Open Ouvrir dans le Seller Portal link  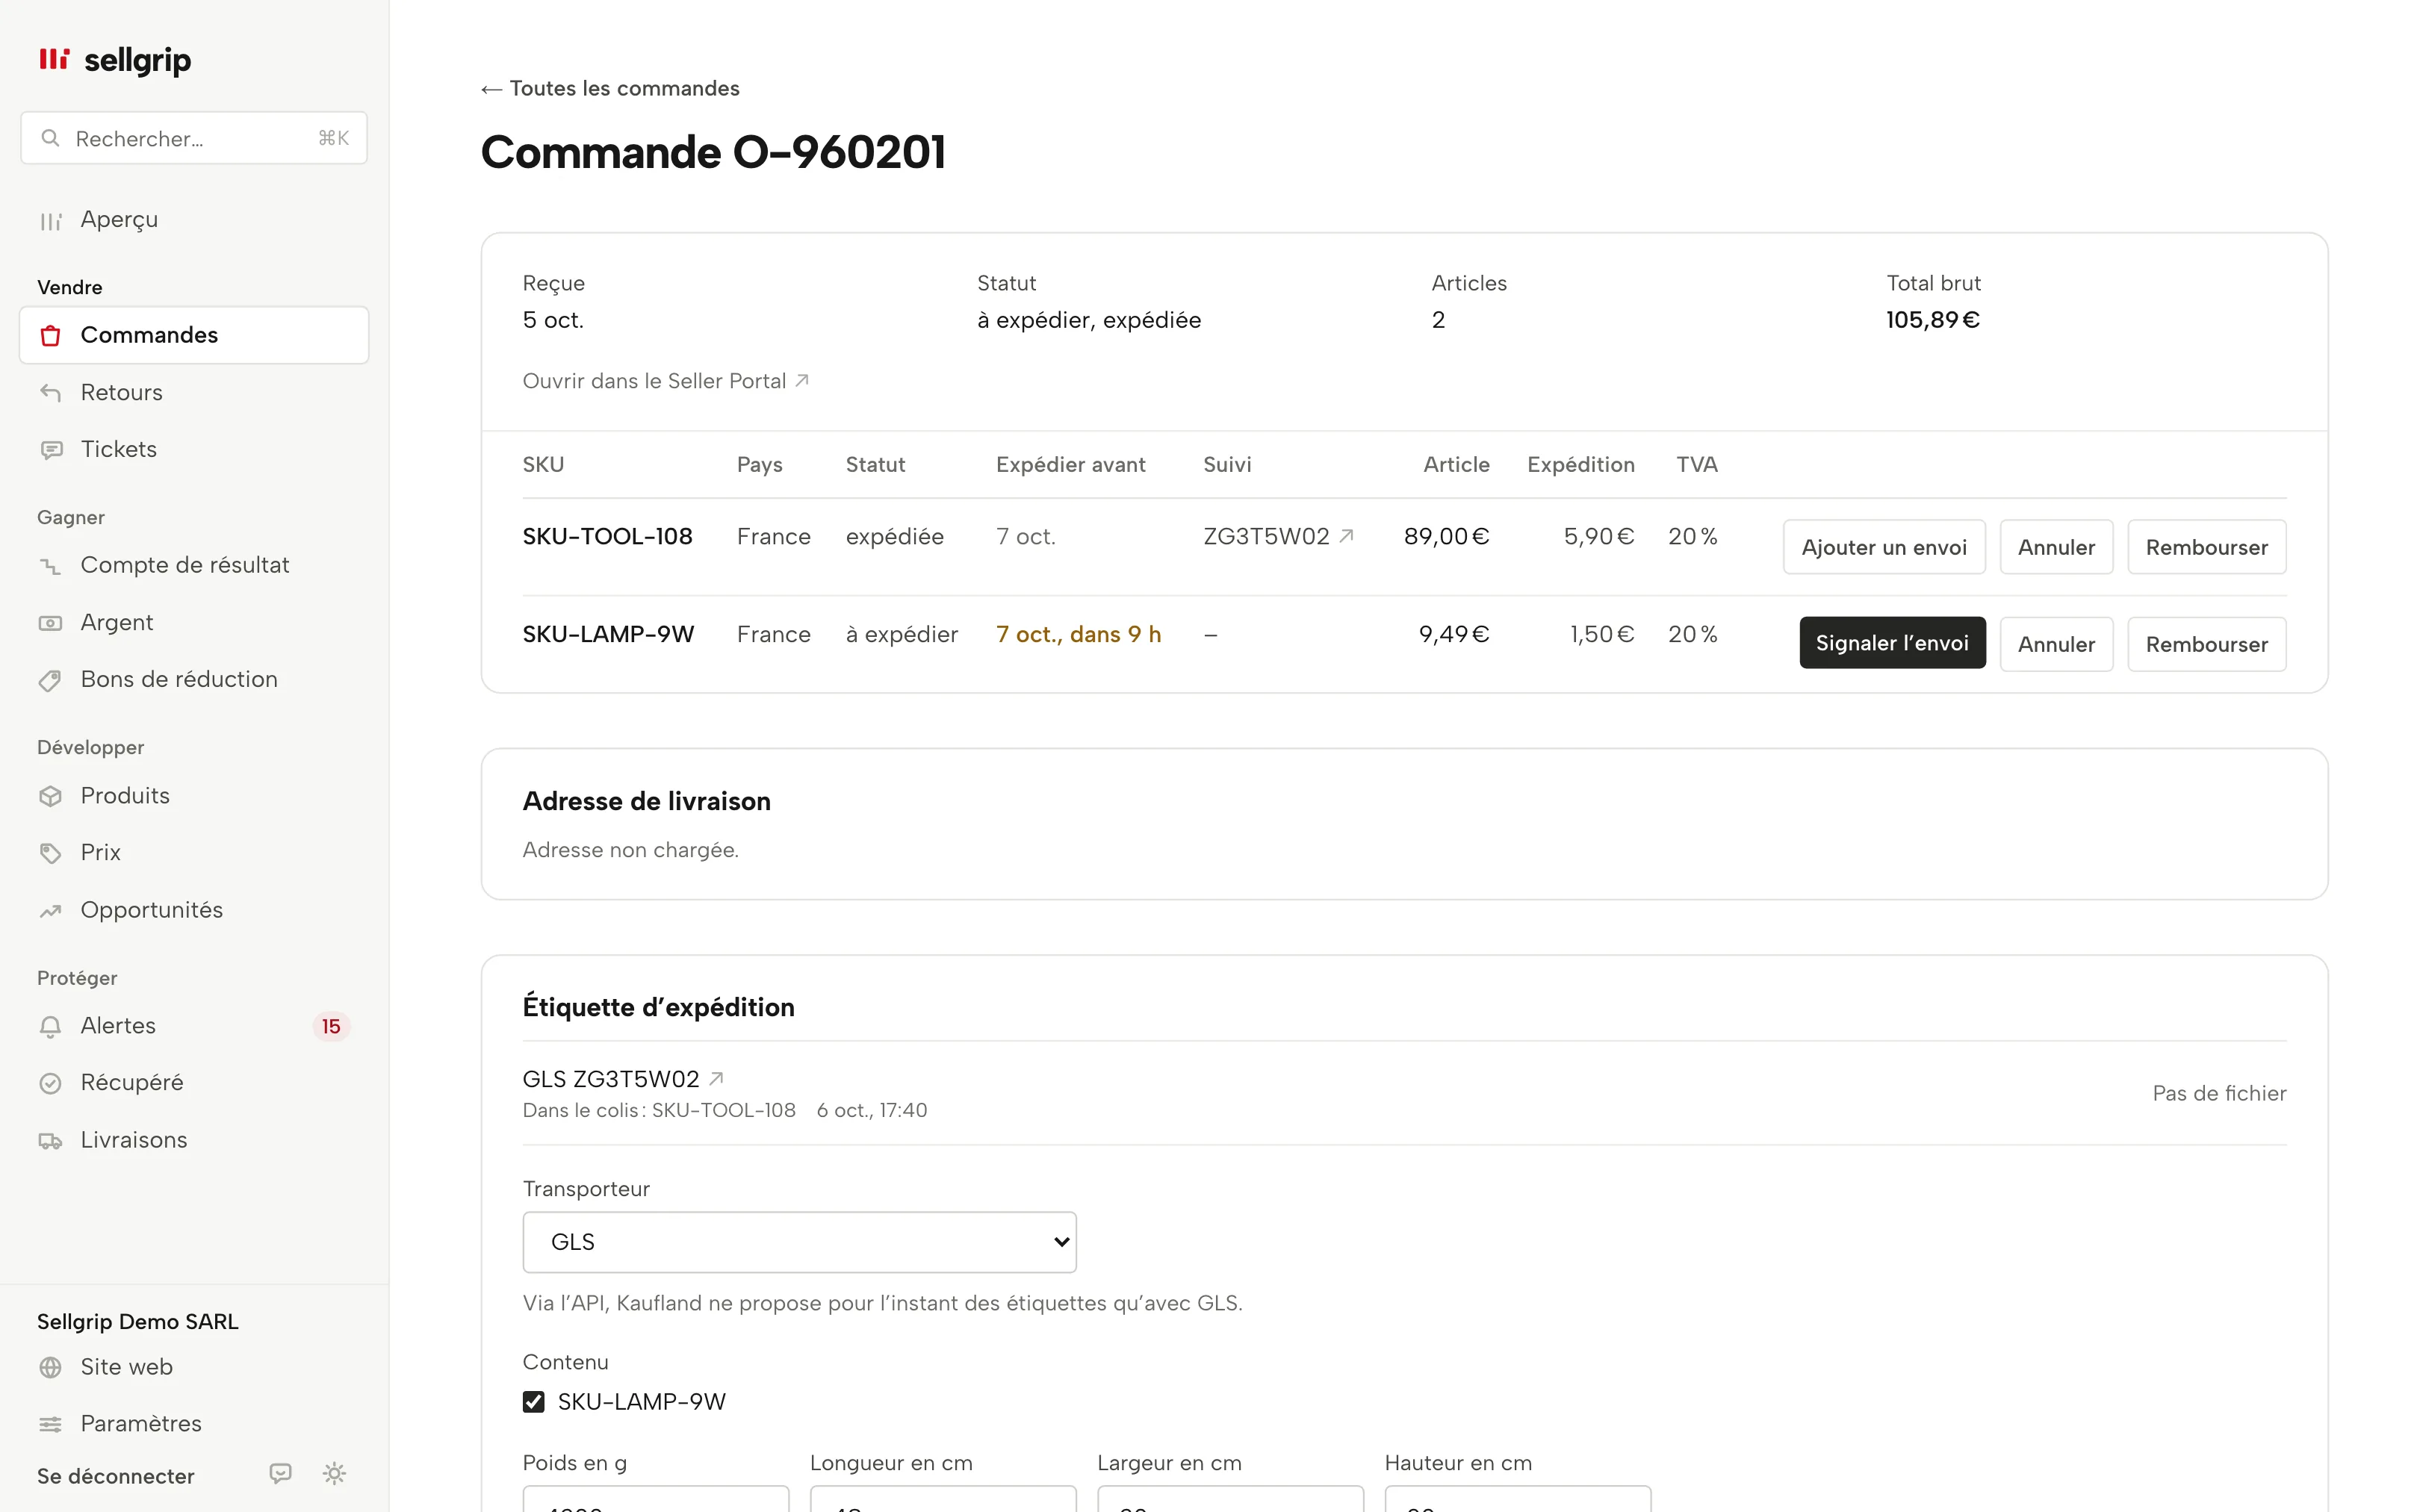[x=666, y=381]
